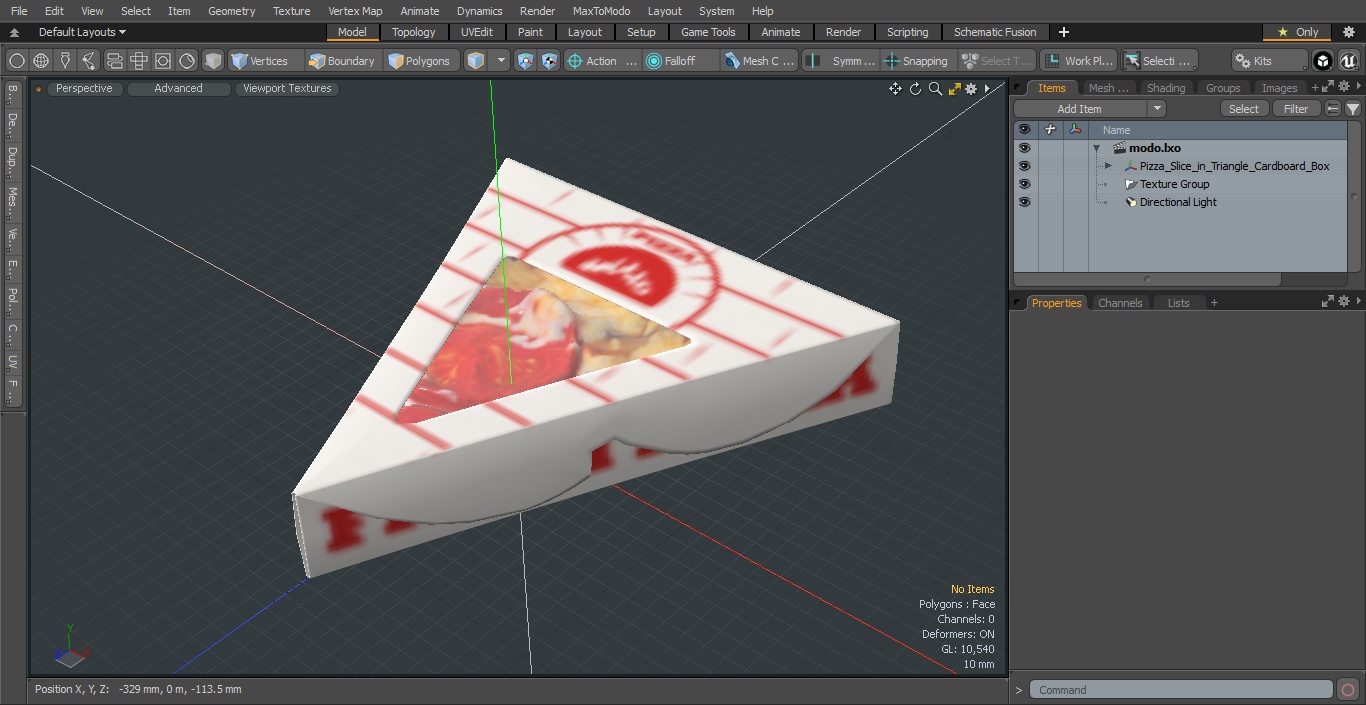Maximize the viewport with orange arrows icon

tap(954, 89)
